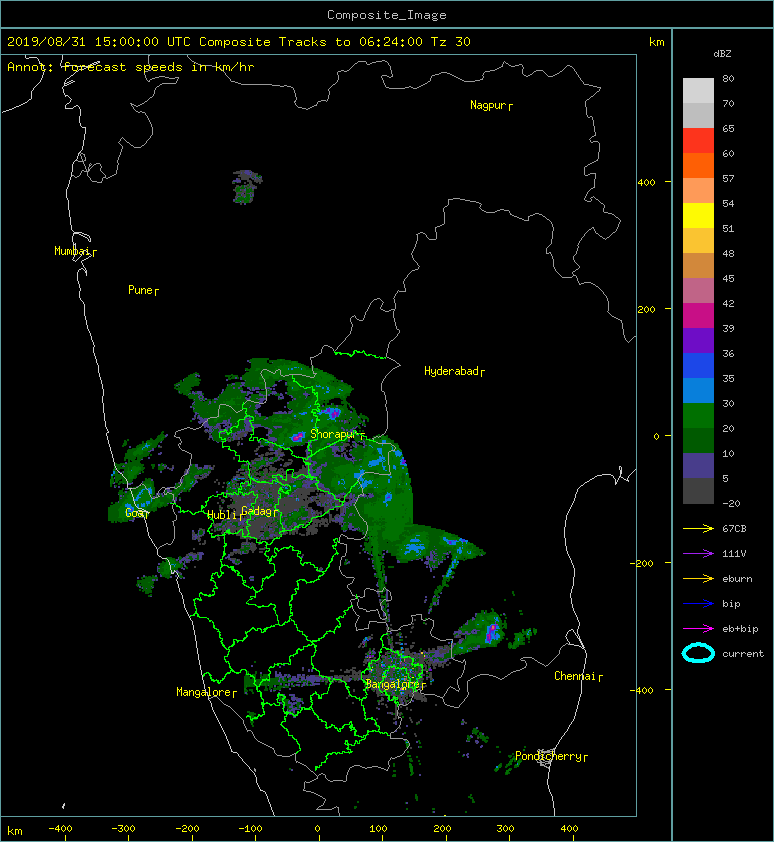Click the yellow 67CB arrow in legend
Screen dimensions: 774x842
click(698, 528)
